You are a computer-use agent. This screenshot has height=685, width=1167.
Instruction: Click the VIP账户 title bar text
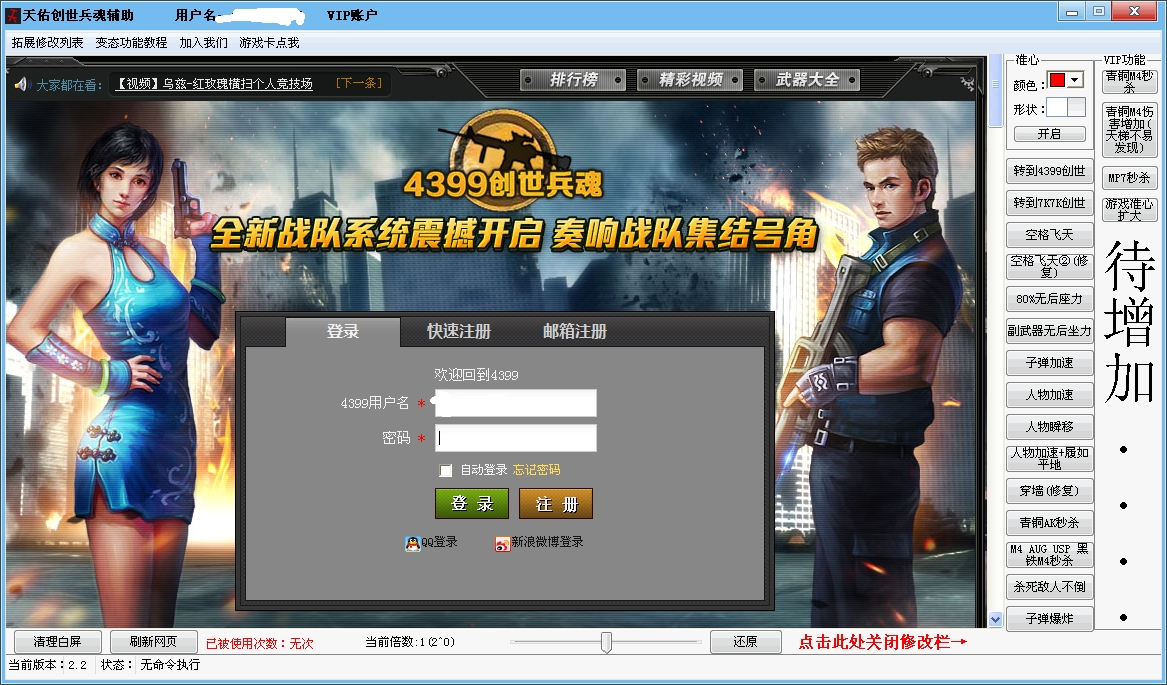pyautogui.click(x=352, y=15)
